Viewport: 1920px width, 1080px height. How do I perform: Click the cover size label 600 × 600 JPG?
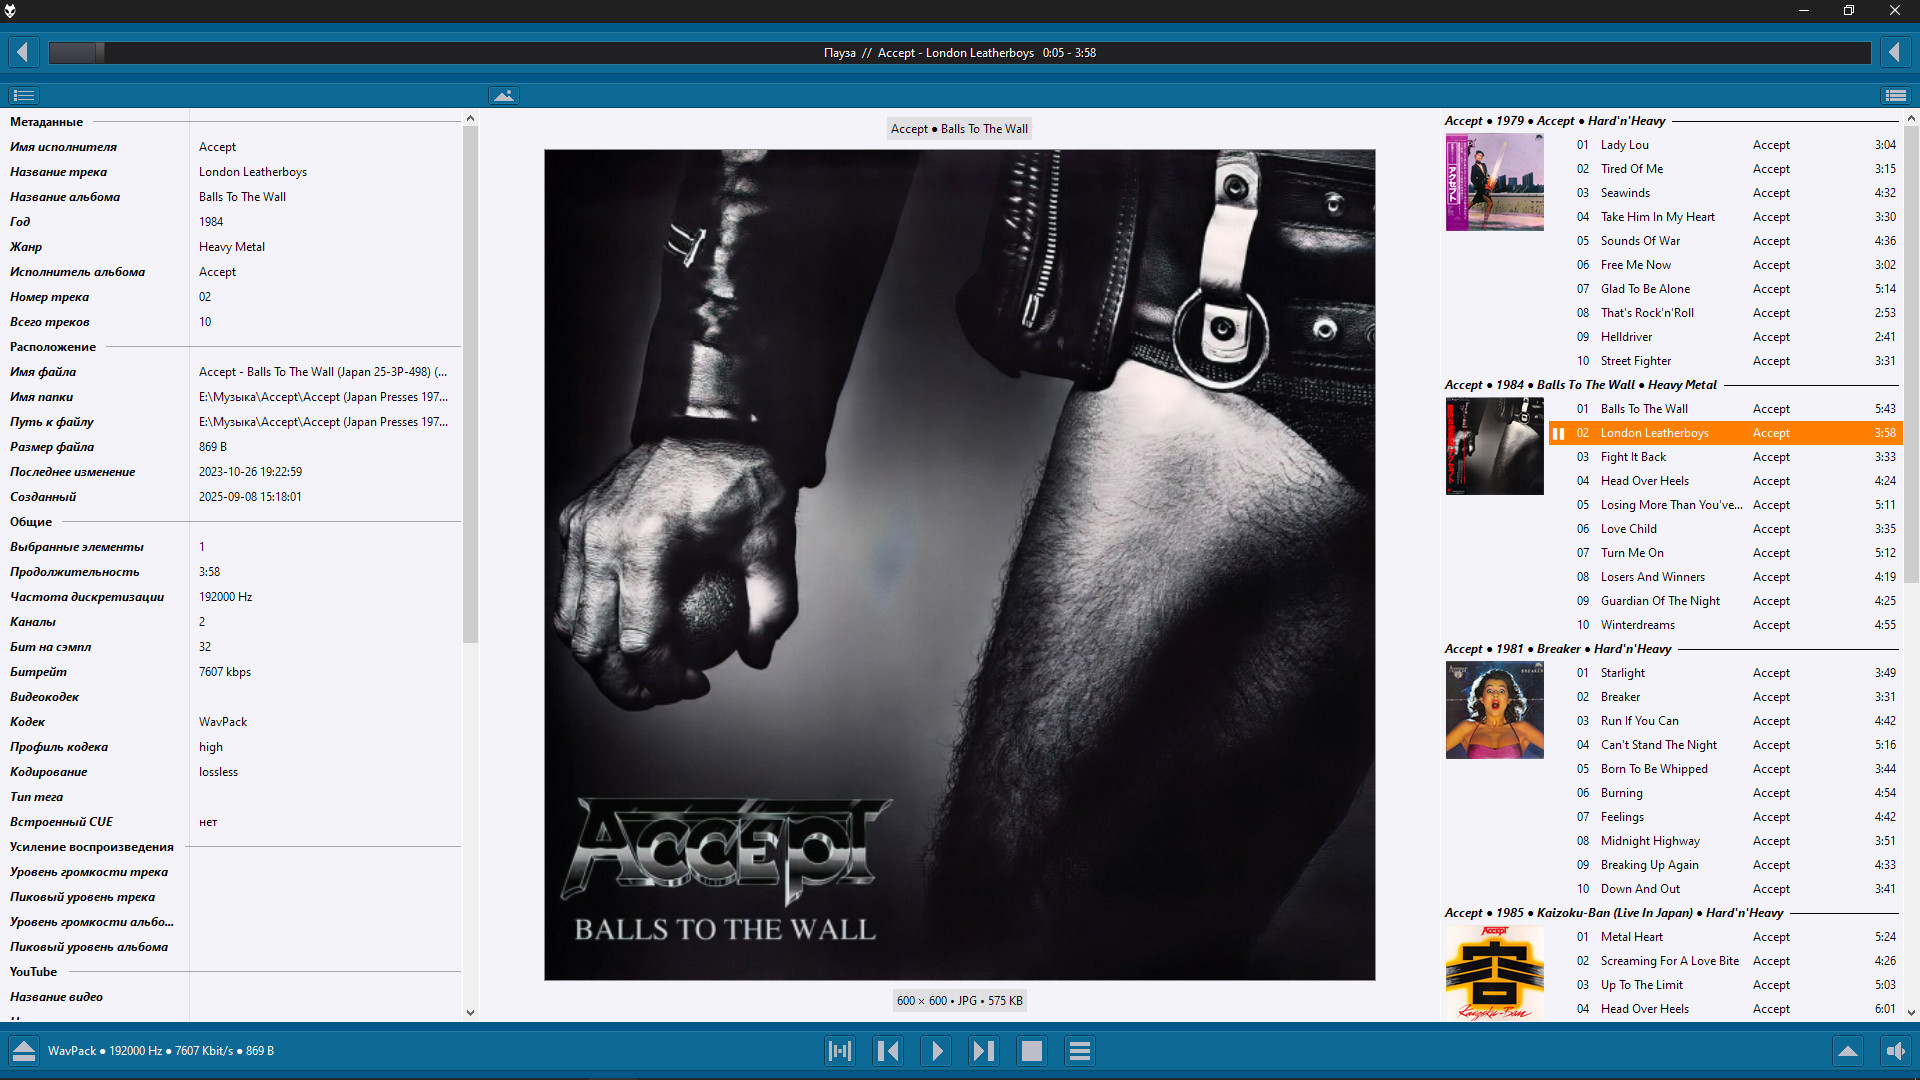(x=960, y=1001)
